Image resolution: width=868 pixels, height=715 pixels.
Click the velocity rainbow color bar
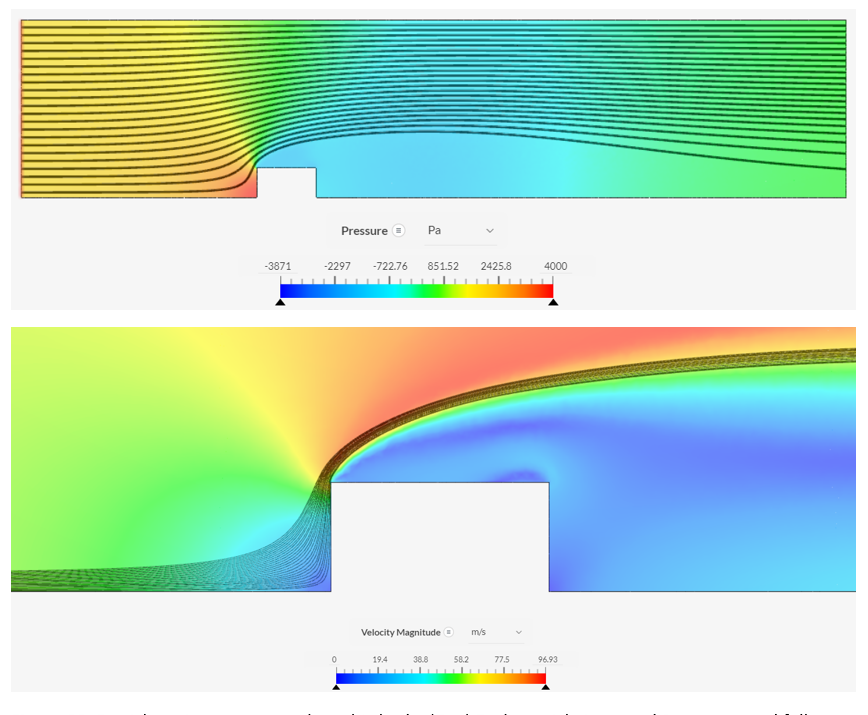[x=440, y=678]
